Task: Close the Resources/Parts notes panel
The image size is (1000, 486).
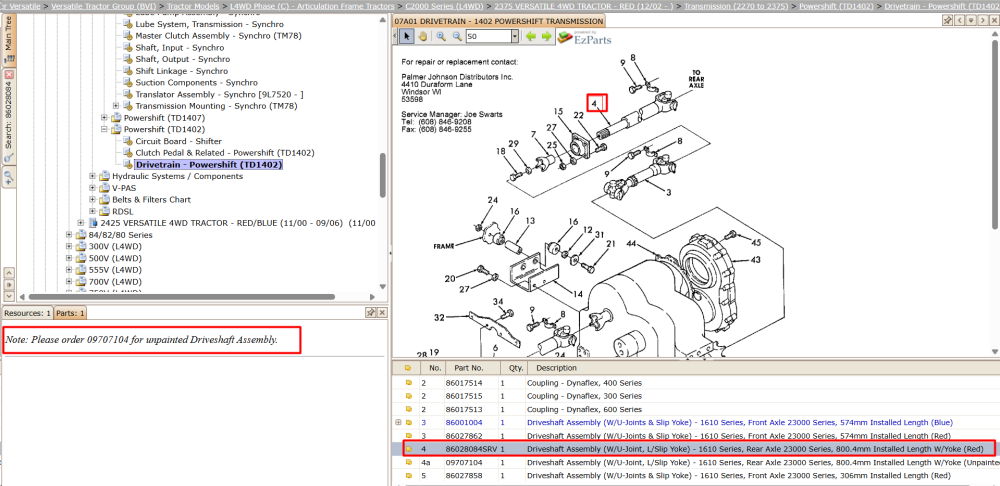Action: pyautogui.click(x=382, y=313)
